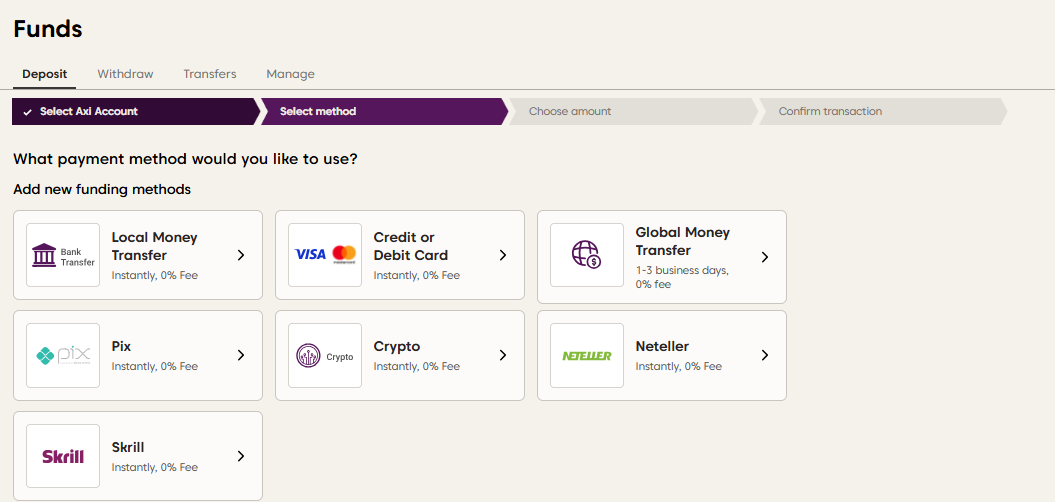Click the Bank Transfer logo icon
The width and height of the screenshot is (1055, 502).
(x=63, y=255)
